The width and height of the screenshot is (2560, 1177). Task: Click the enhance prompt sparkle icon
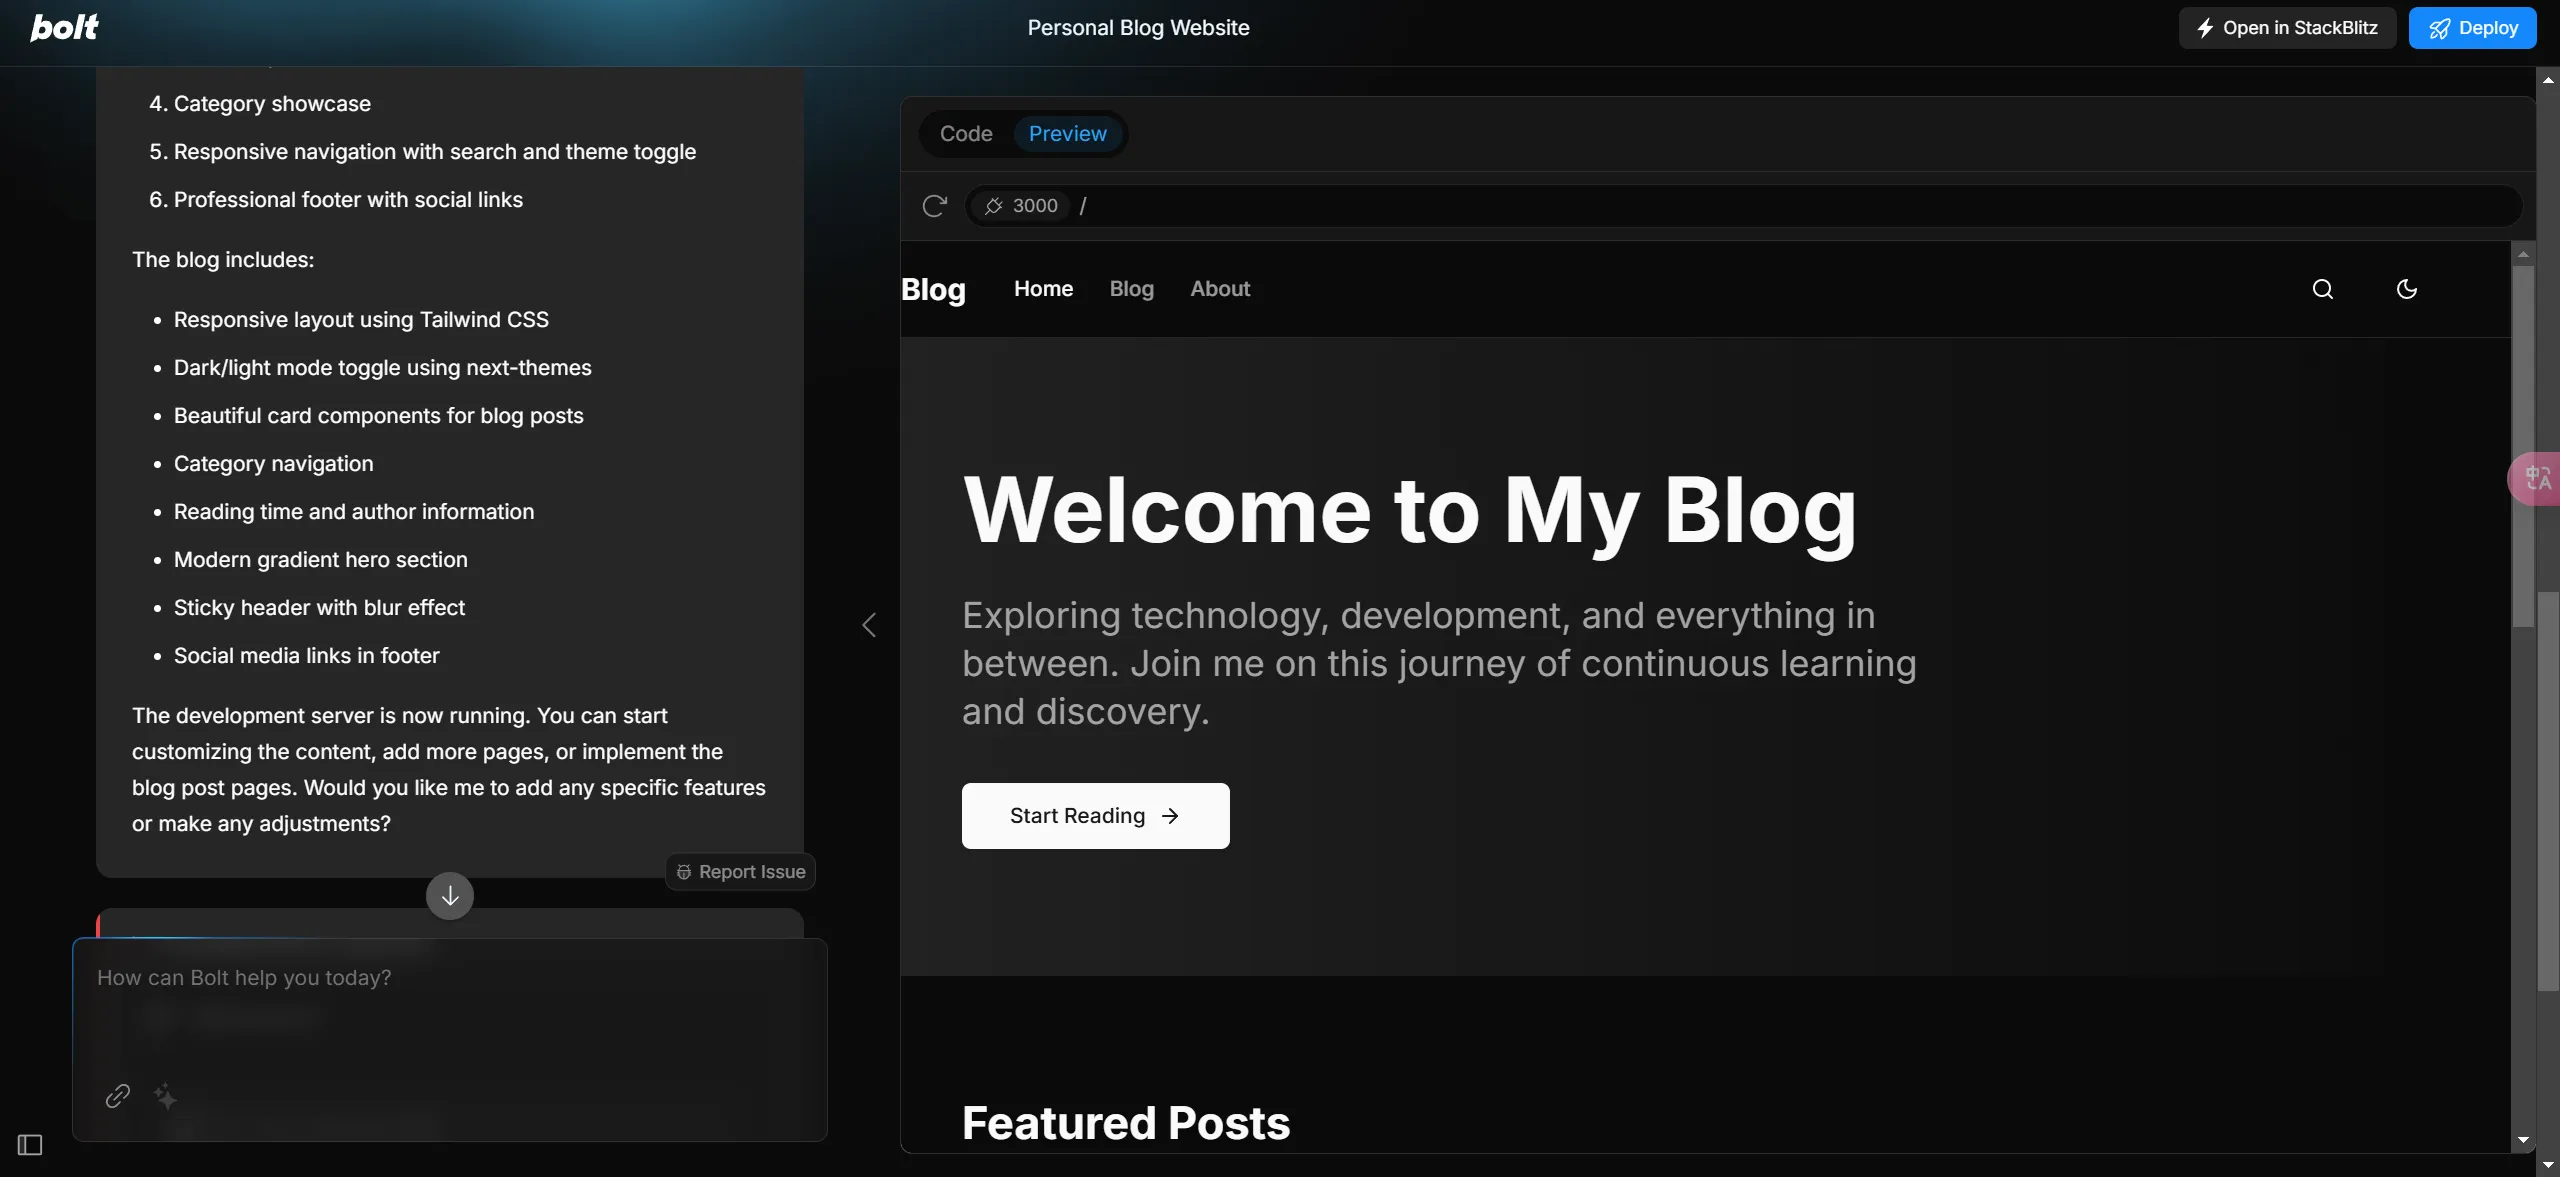(166, 1096)
